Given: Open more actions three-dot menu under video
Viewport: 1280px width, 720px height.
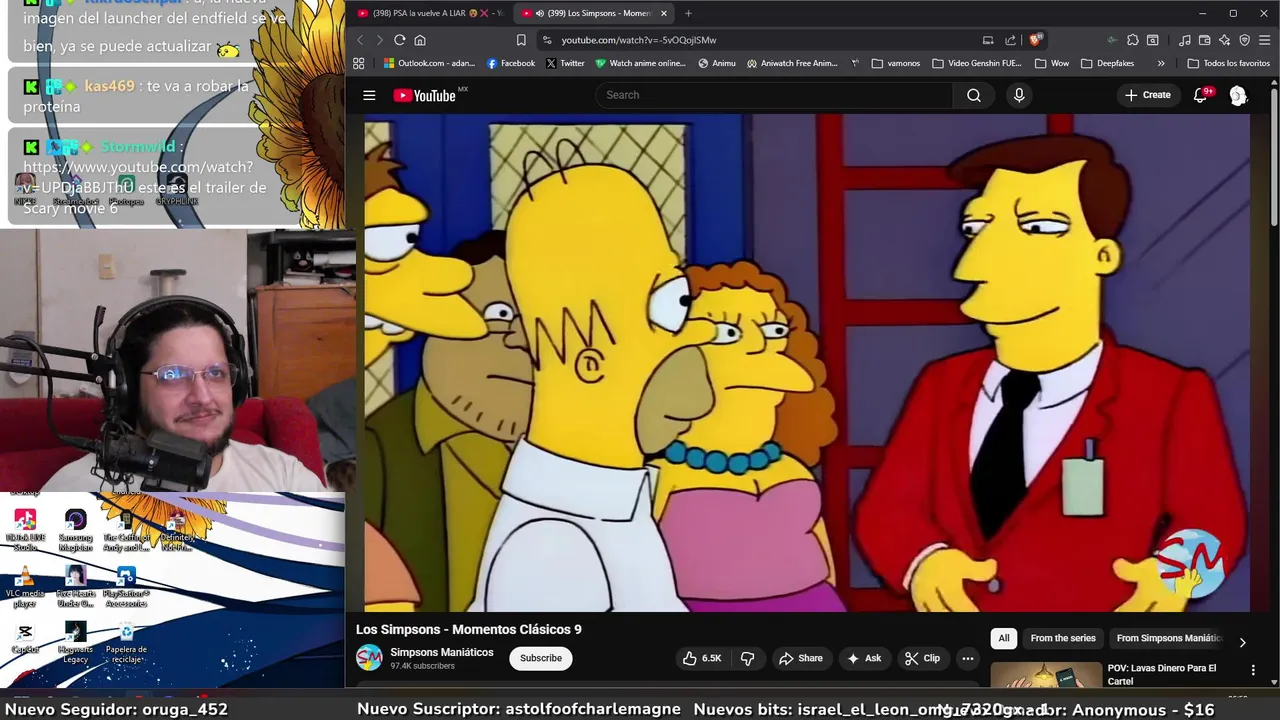Looking at the screenshot, I should (x=967, y=658).
